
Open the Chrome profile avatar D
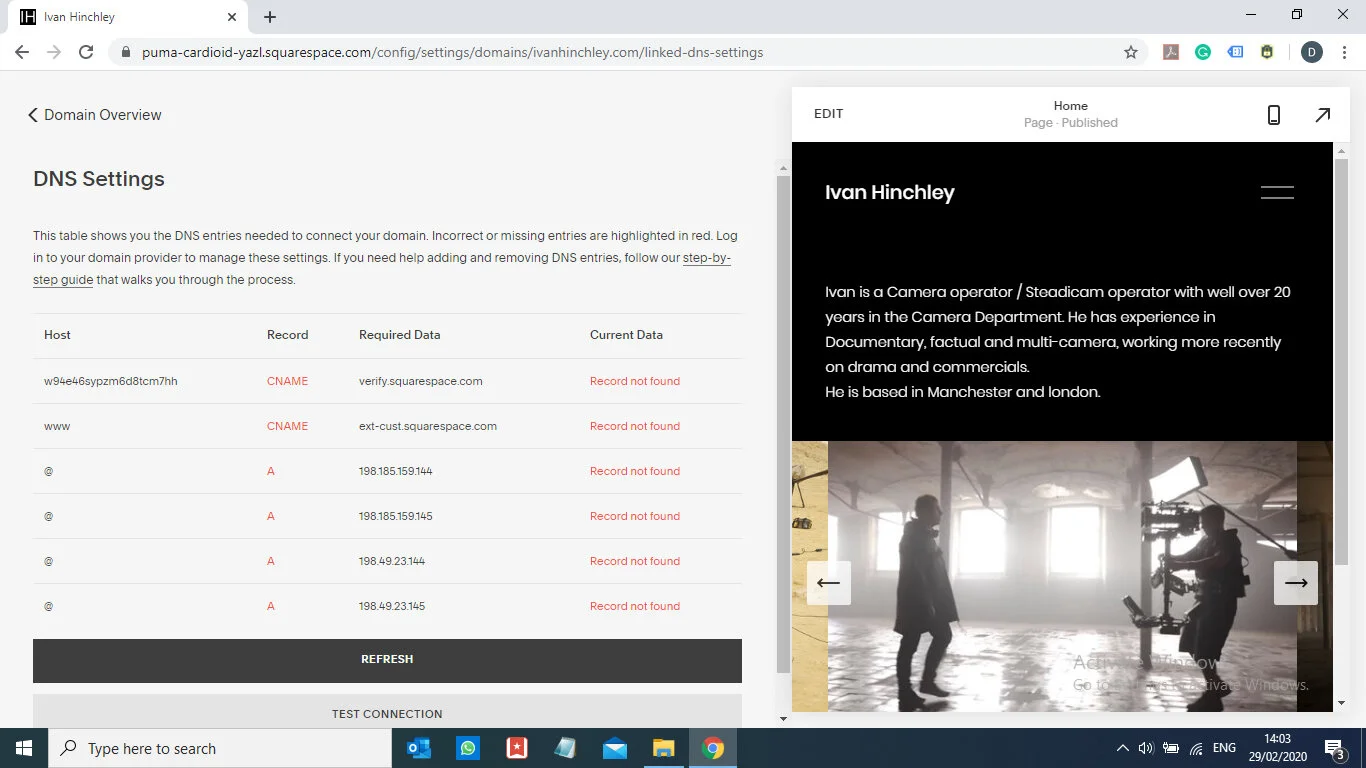[1311, 52]
